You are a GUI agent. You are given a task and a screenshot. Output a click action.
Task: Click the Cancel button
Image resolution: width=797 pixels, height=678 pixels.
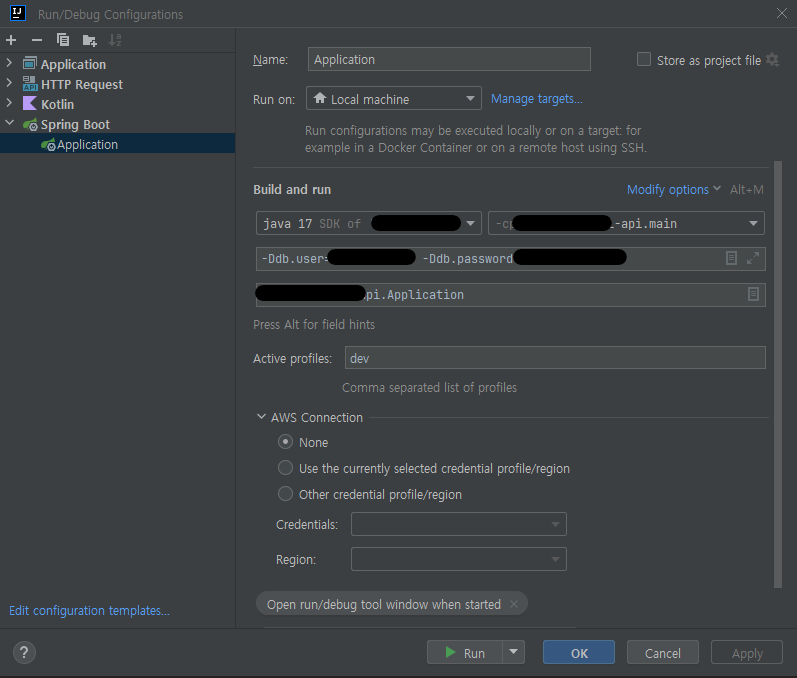pyautogui.click(x=663, y=652)
